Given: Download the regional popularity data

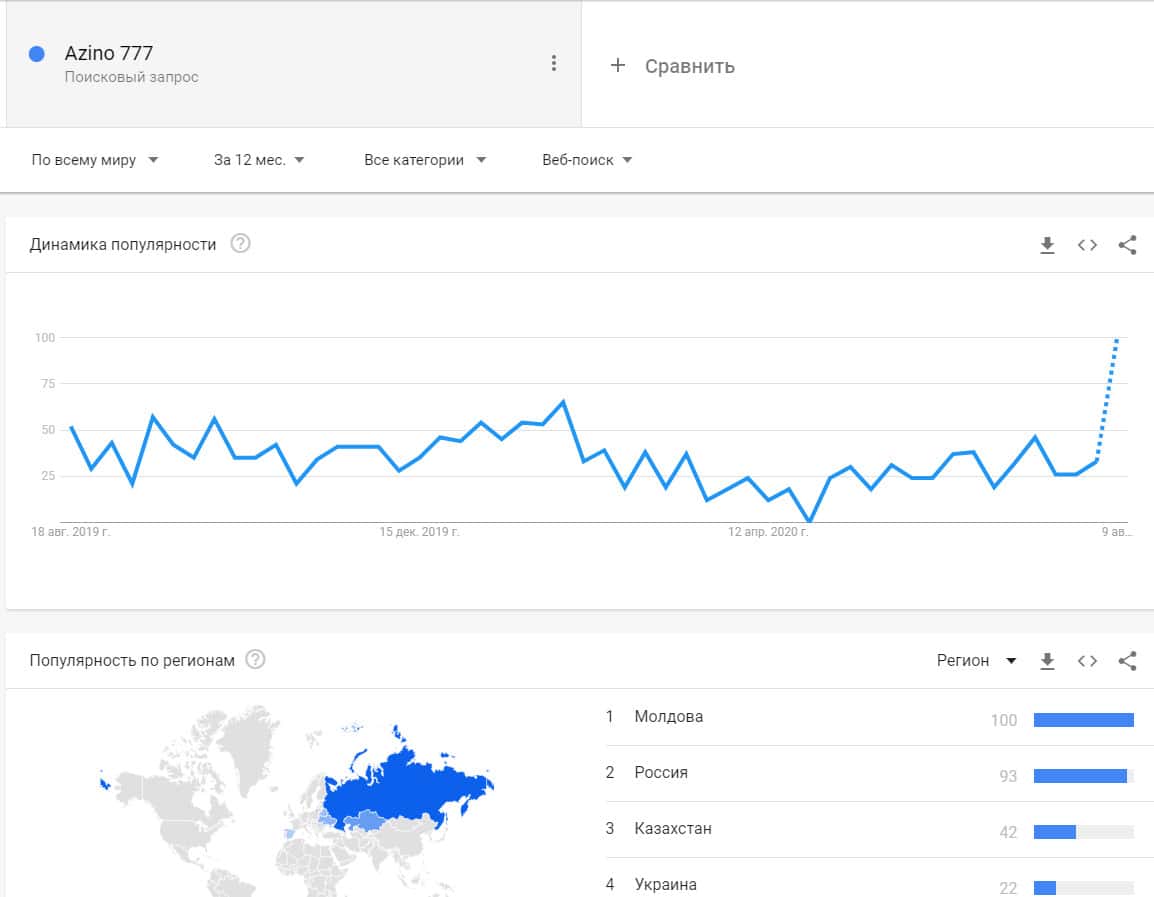Looking at the screenshot, I should click(x=1047, y=661).
